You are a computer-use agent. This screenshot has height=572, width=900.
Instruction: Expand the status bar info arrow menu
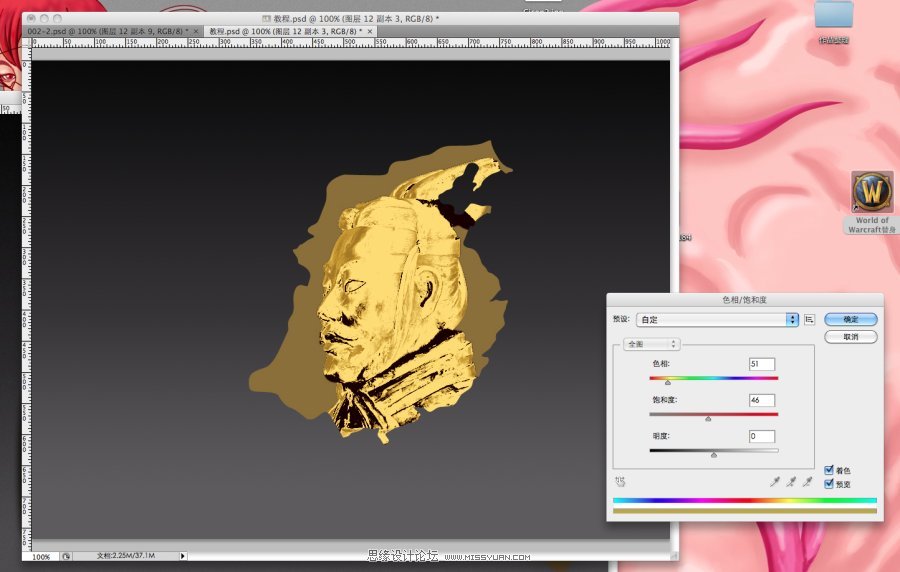pos(183,555)
